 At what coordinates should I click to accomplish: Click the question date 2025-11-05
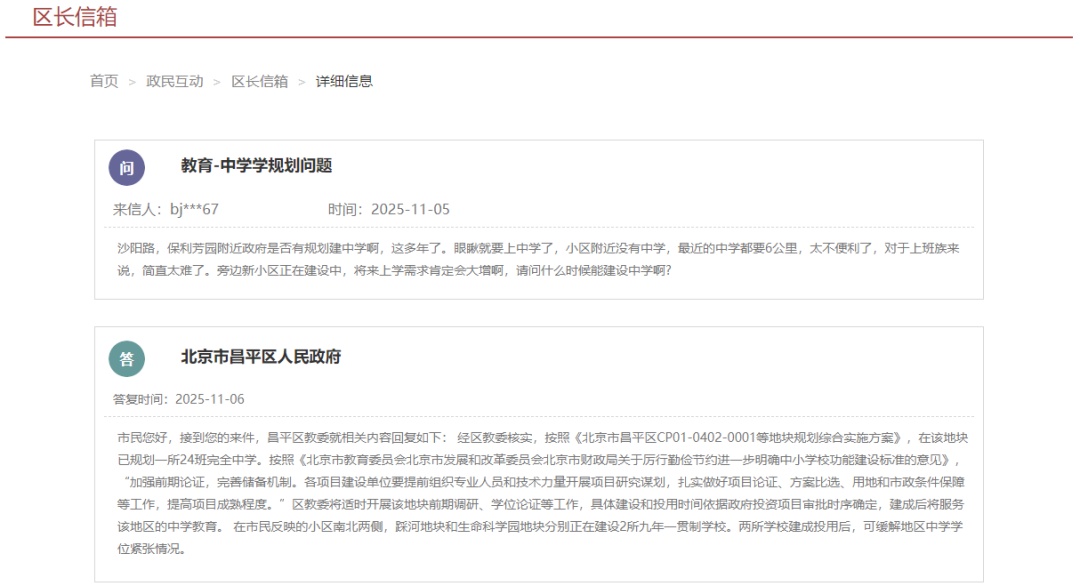(410, 209)
